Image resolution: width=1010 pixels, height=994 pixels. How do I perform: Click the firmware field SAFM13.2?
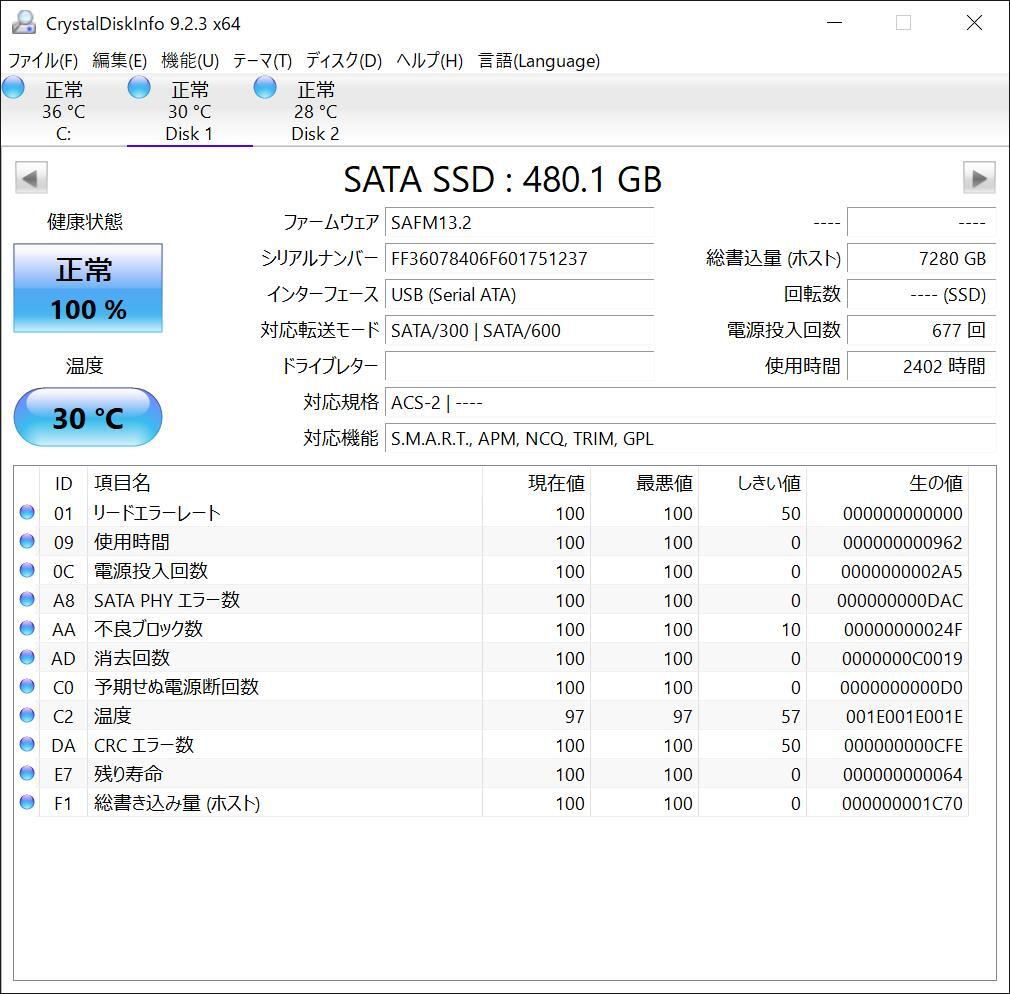coord(520,223)
